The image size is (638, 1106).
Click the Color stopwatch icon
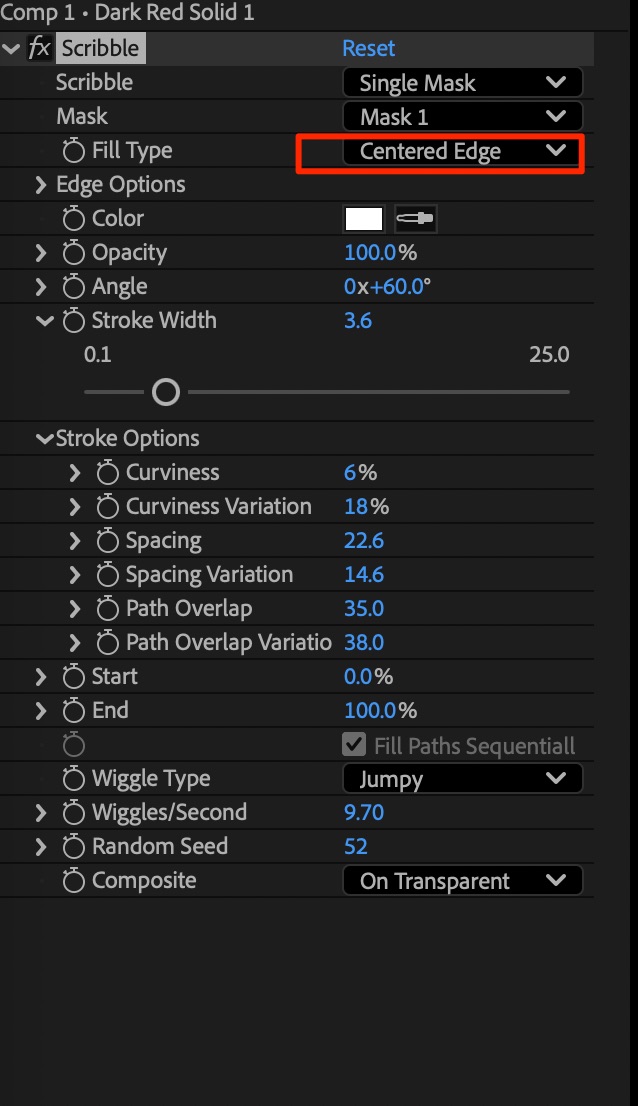pyautogui.click(x=74, y=219)
